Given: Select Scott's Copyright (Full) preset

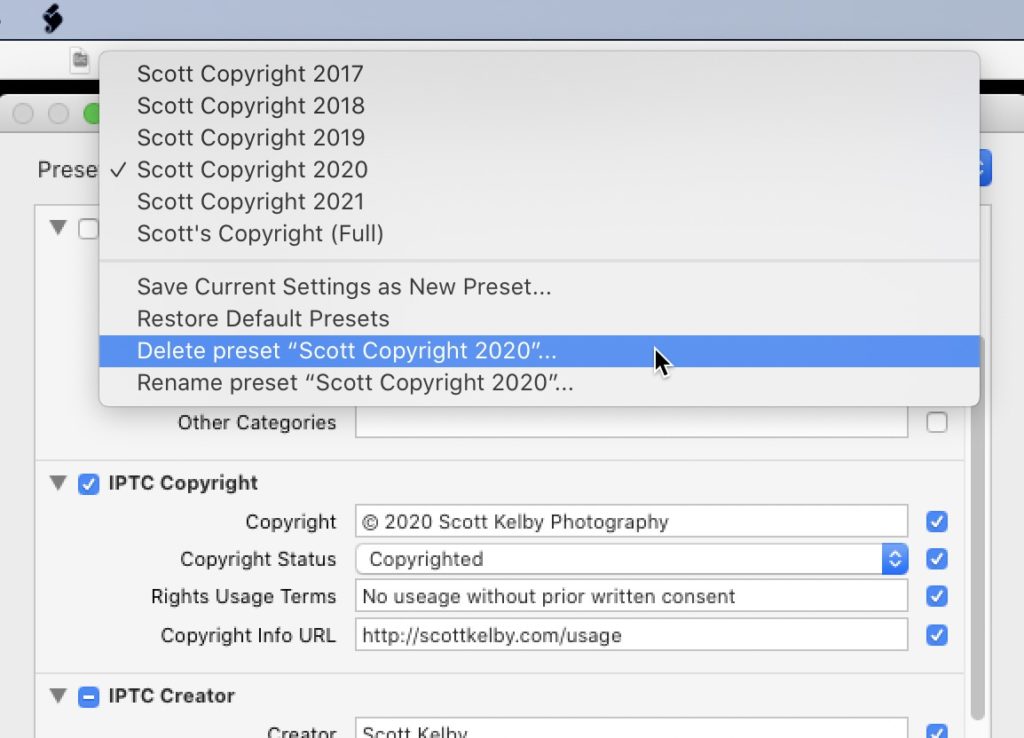Looking at the screenshot, I should pos(539,234).
